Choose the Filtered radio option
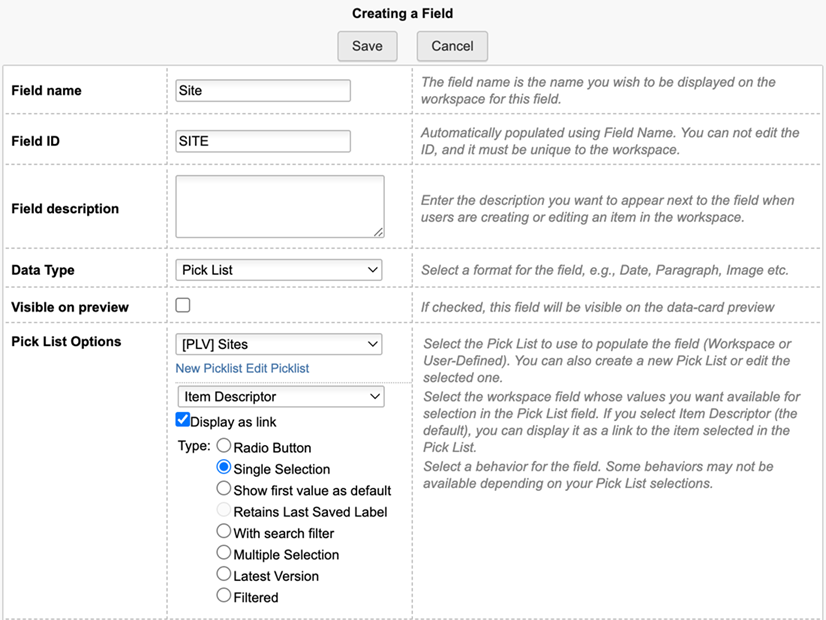This screenshot has width=826, height=620. tap(224, 596)
